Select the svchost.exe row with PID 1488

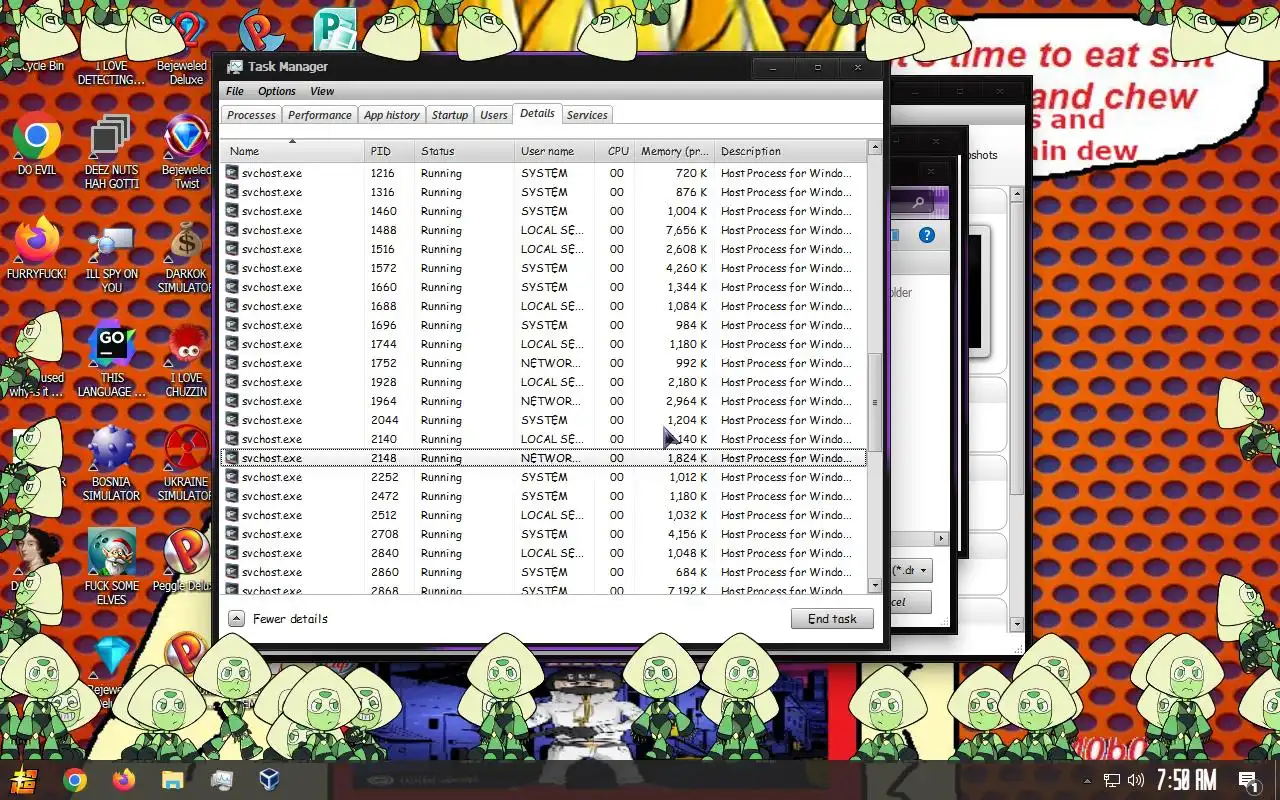pyautogui.click(x=543, y=230)
